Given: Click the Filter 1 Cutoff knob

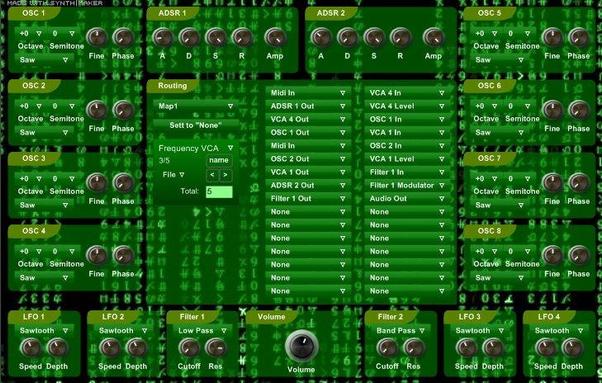Looking at the screenshot, I should tap(189, 348).
